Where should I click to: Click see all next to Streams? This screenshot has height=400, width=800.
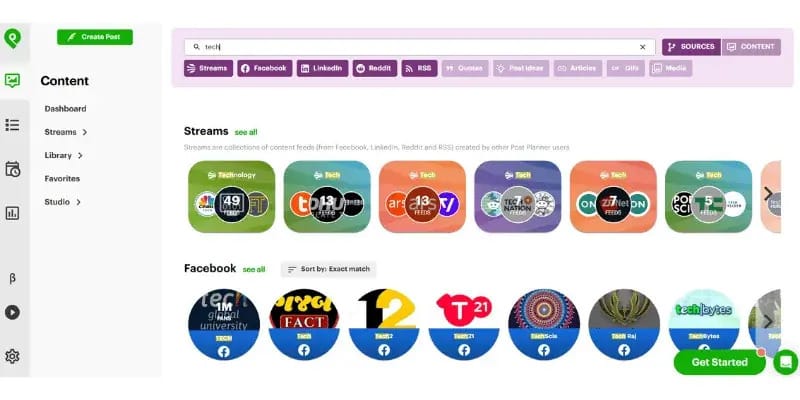[246, 132]
